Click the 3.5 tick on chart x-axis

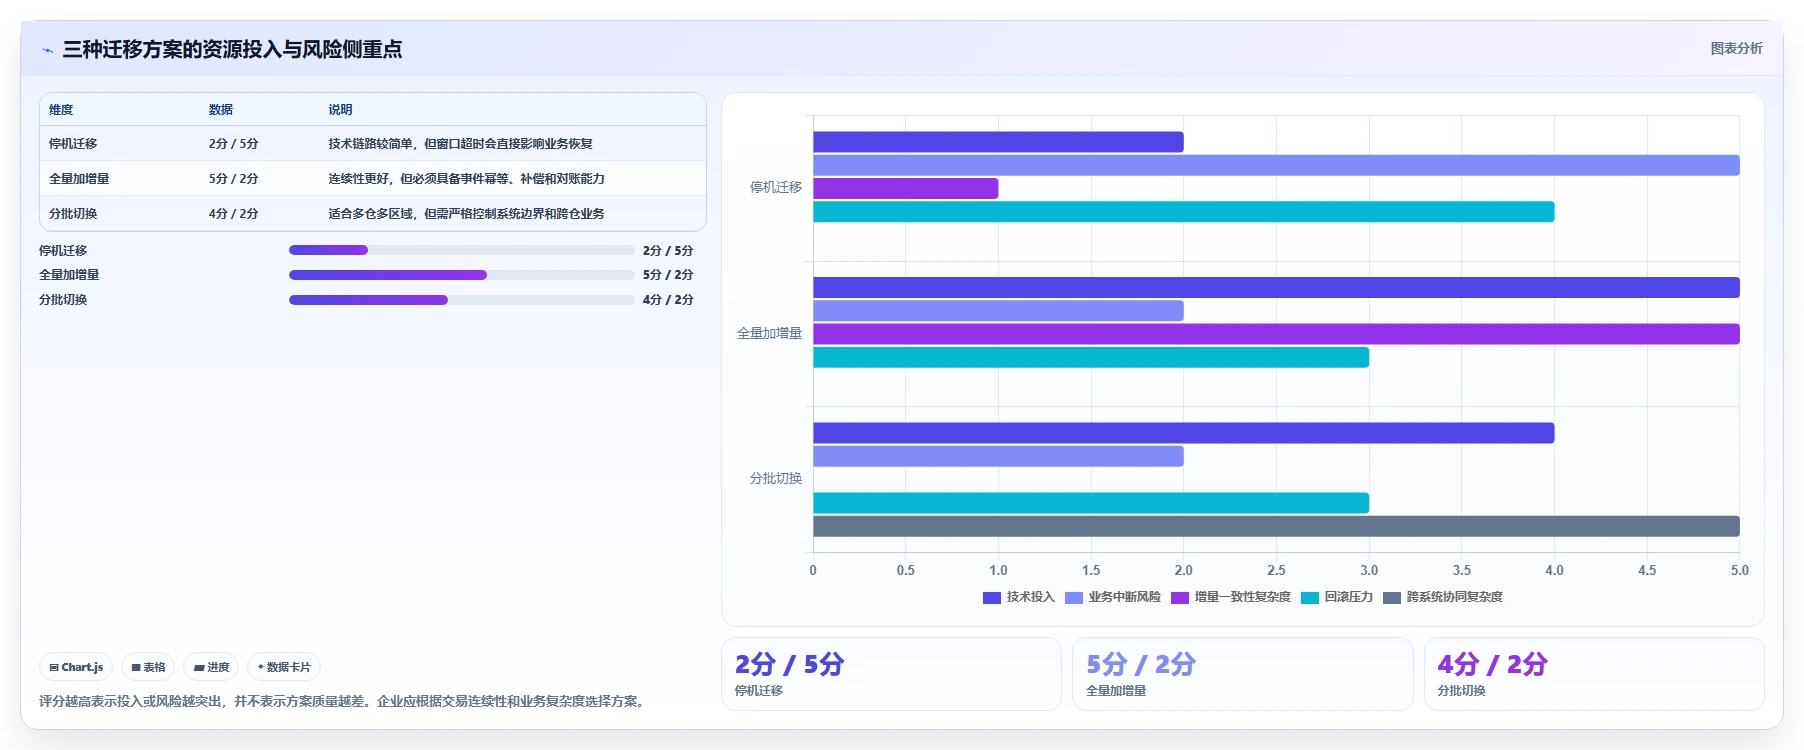1462,570
